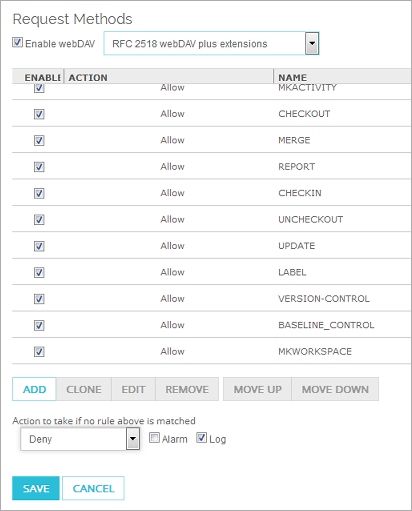This screenshot has height=511, width=412.
Task: Click Allow action in the CHECKOUT row
Action: coord(172,114)
